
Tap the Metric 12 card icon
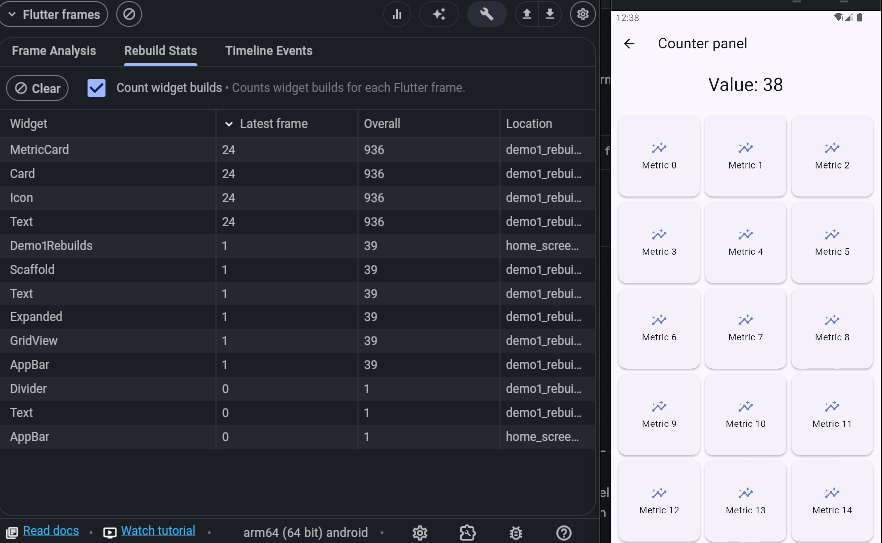(x=659, y=493)
